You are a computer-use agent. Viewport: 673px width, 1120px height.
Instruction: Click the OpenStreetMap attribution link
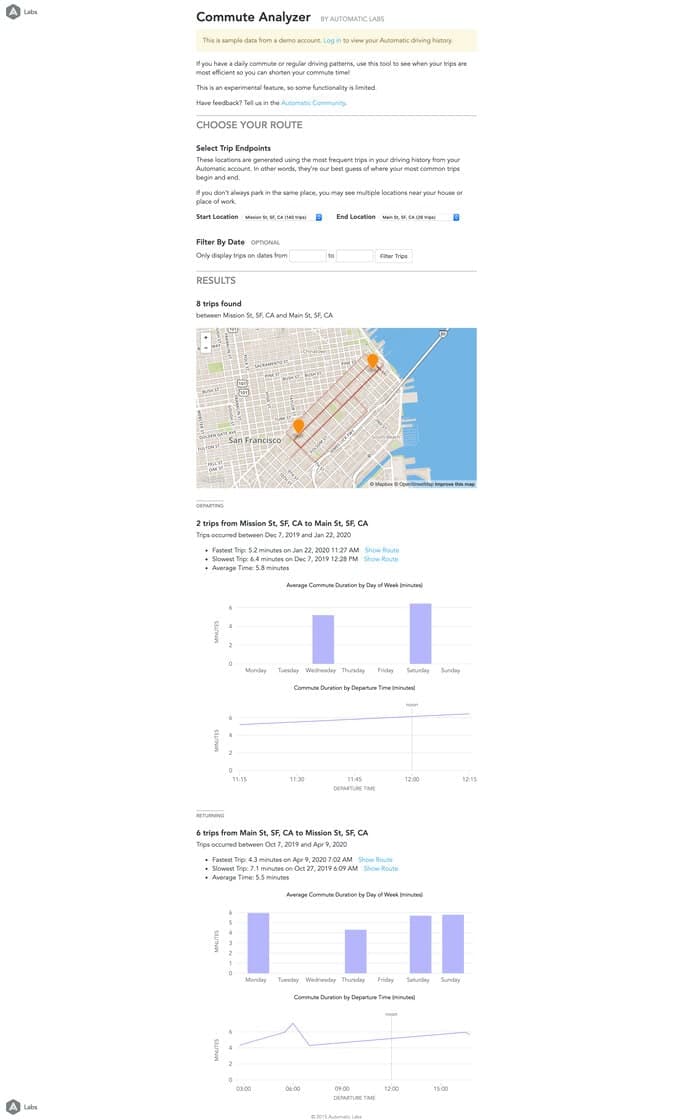click(x=414, y=484)
